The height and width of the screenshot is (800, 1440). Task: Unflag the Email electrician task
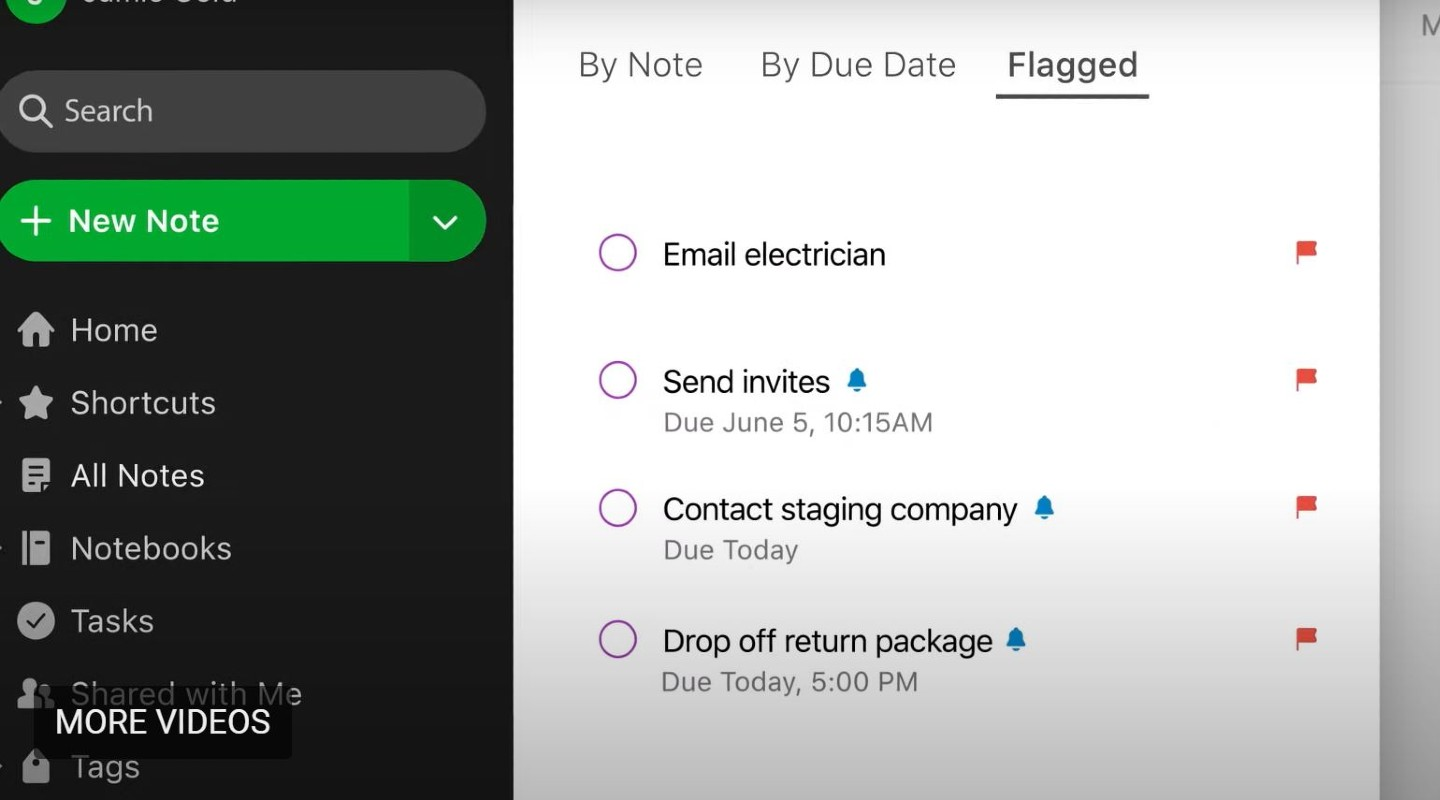[1306, 253]
